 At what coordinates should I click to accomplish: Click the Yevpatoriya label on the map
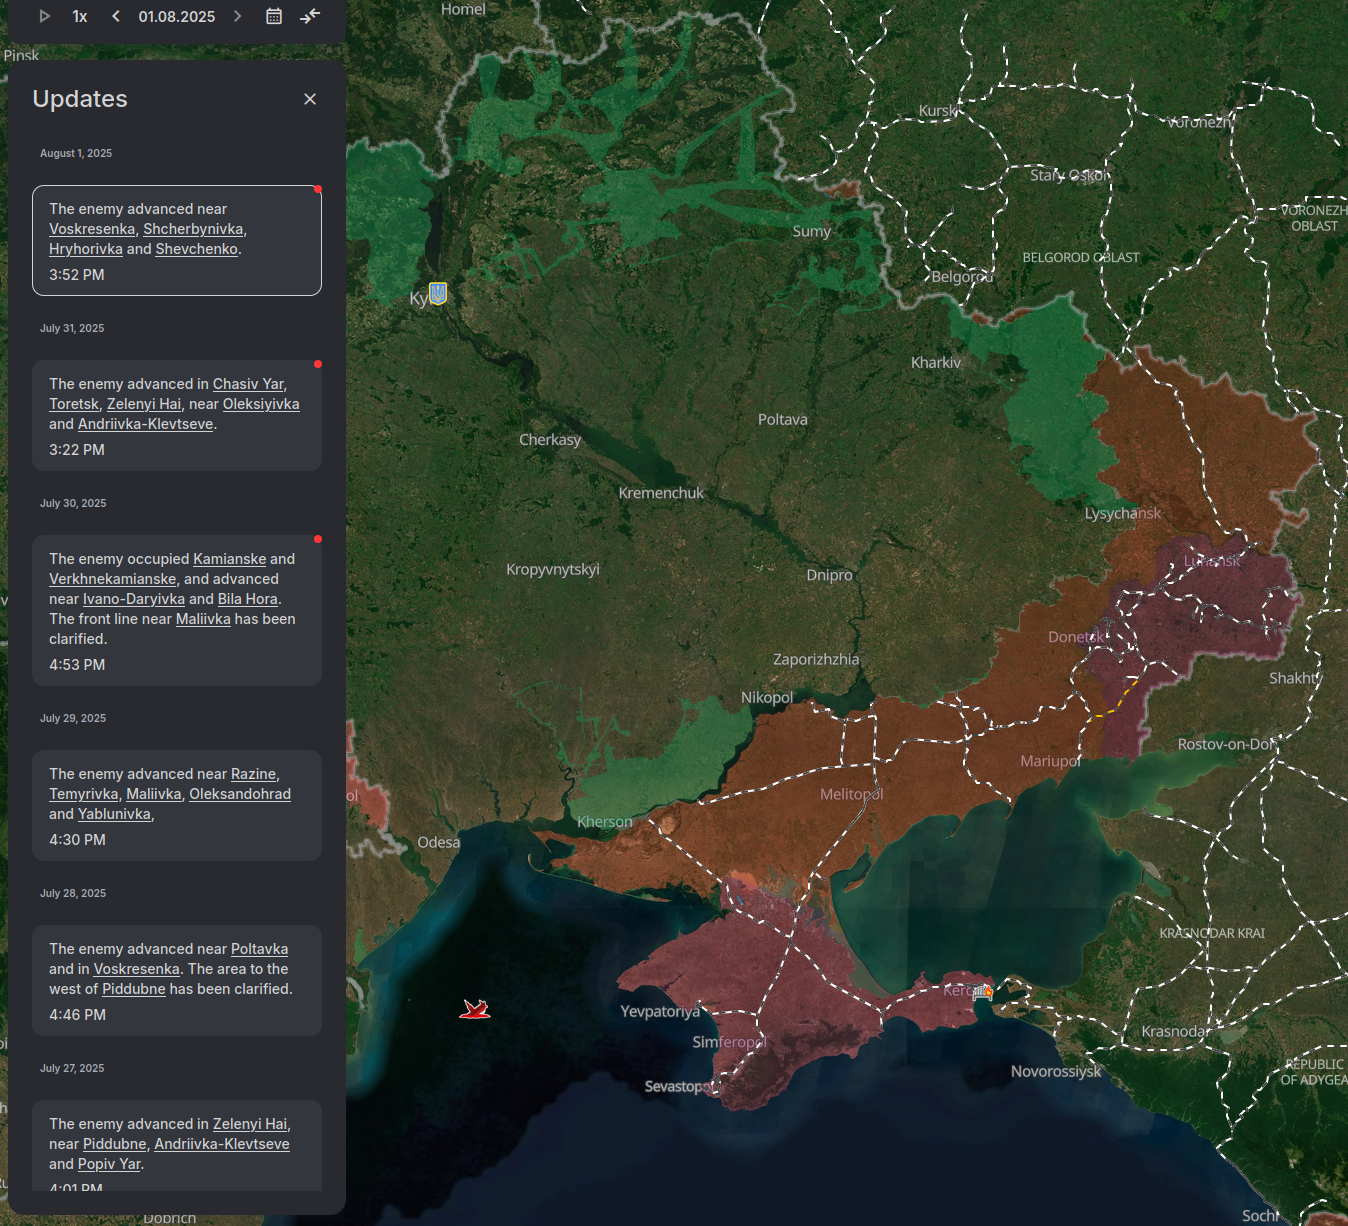click(661, 1012)
